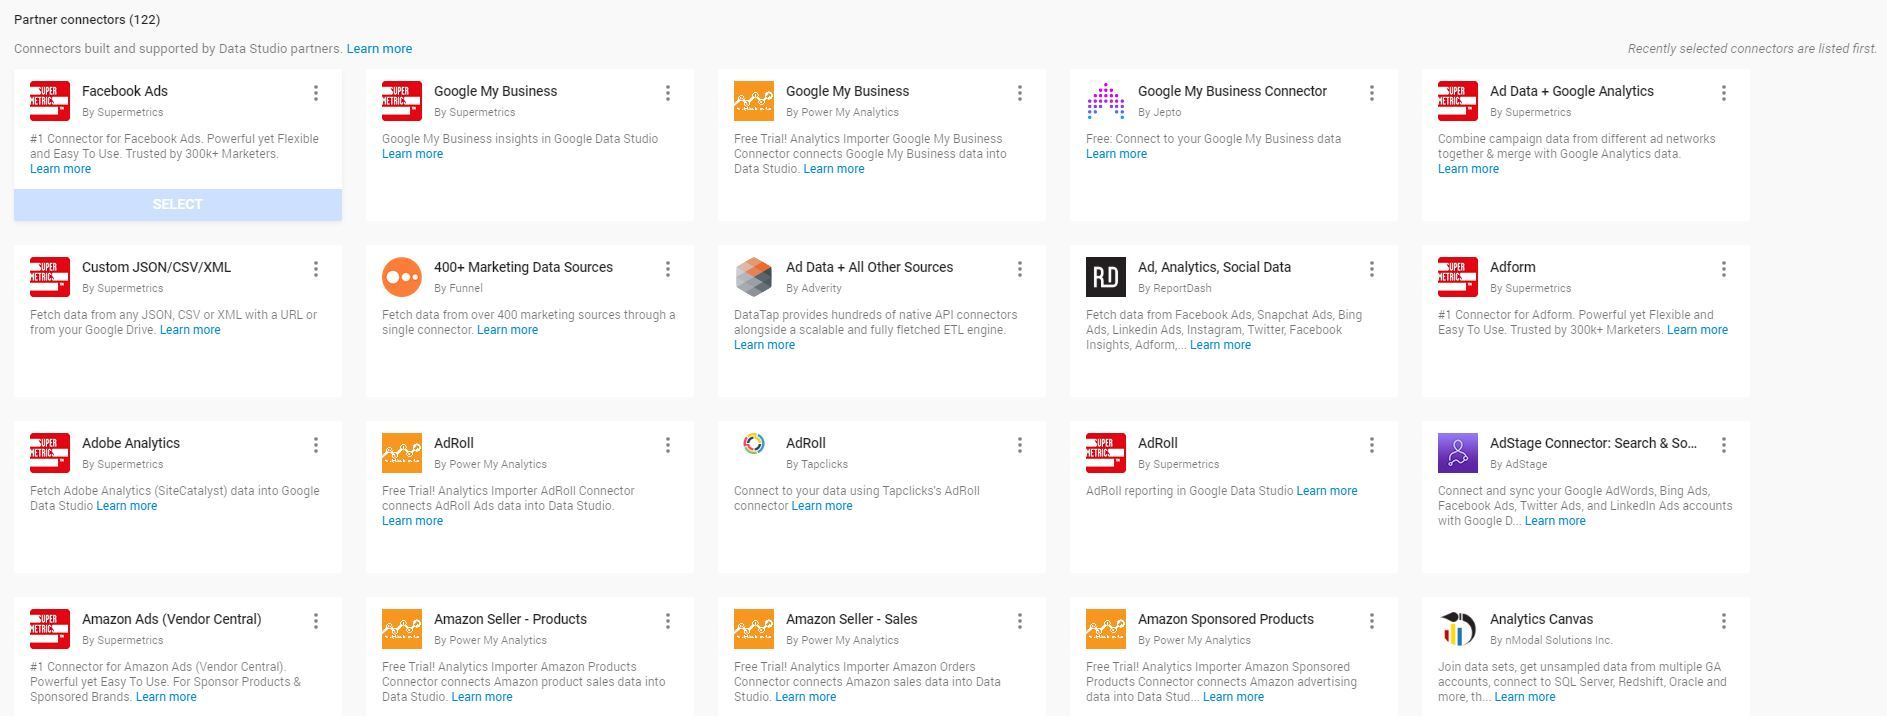1887x716 pixels.
Task: Open the three-dot menu for Facebook Ads
Action: [x=316, y=93]
